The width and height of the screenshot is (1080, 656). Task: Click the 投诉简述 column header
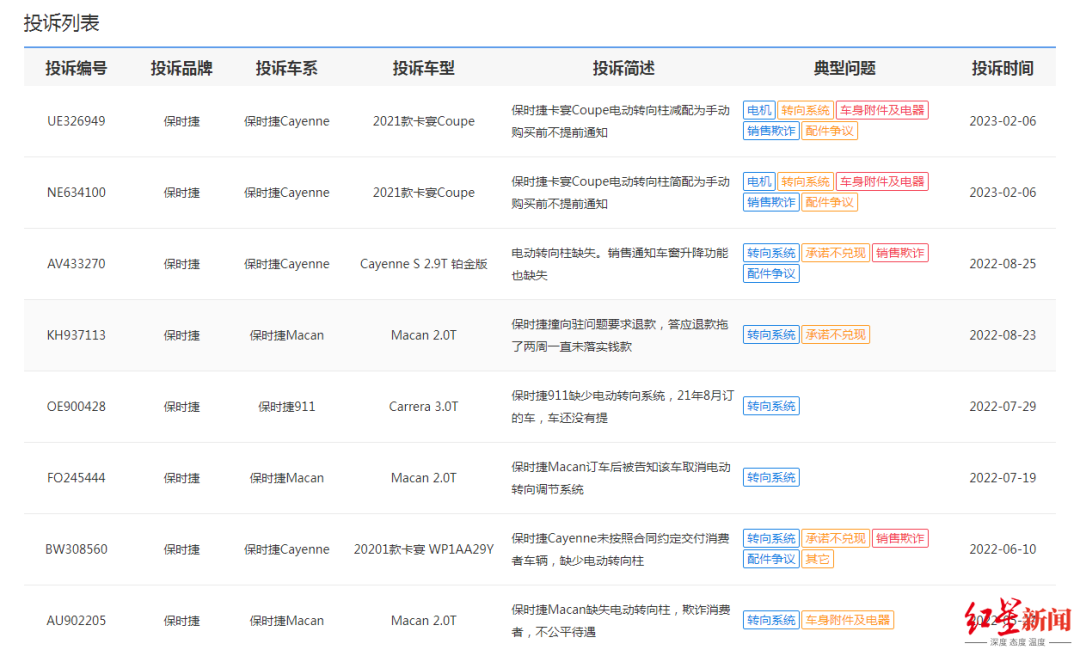click(623, 68)
